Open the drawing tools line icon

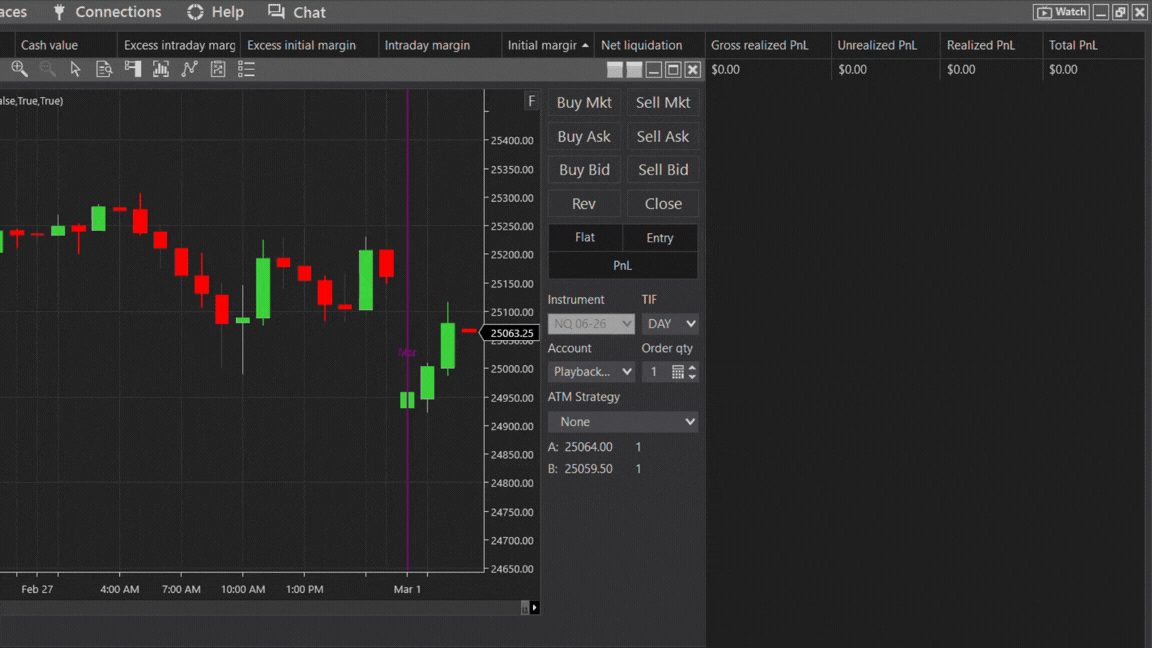tap(189, 69)
